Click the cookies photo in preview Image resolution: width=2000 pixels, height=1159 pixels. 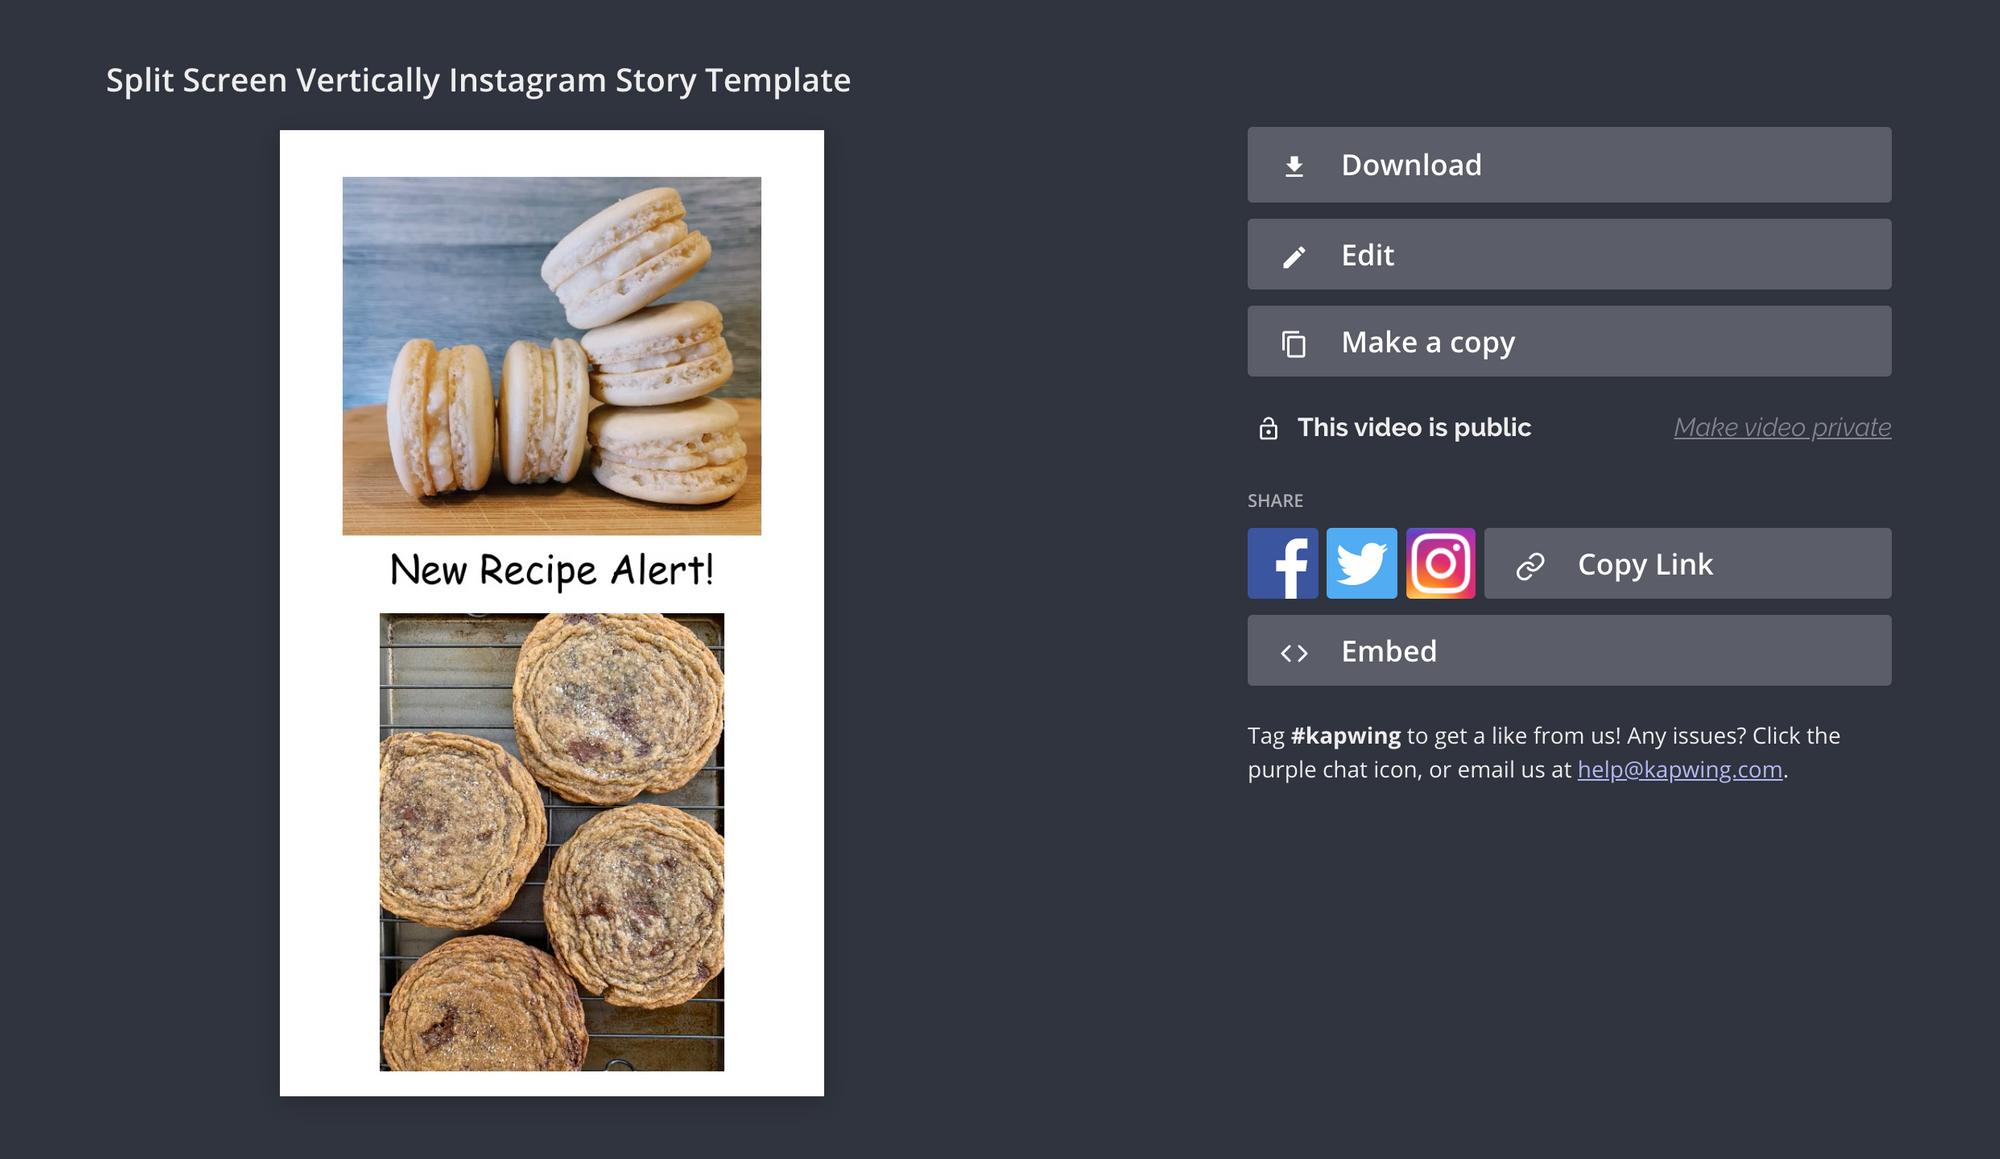coord(552,842)
